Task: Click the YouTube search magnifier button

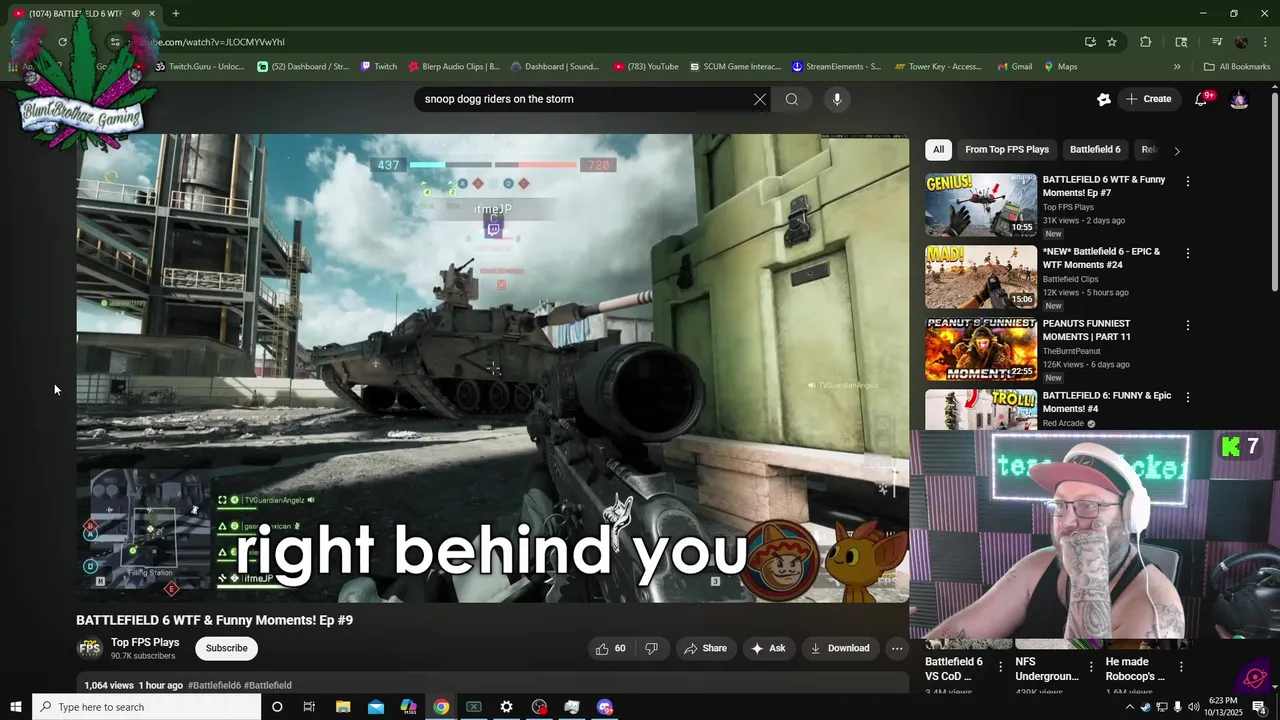Action: 792,99
